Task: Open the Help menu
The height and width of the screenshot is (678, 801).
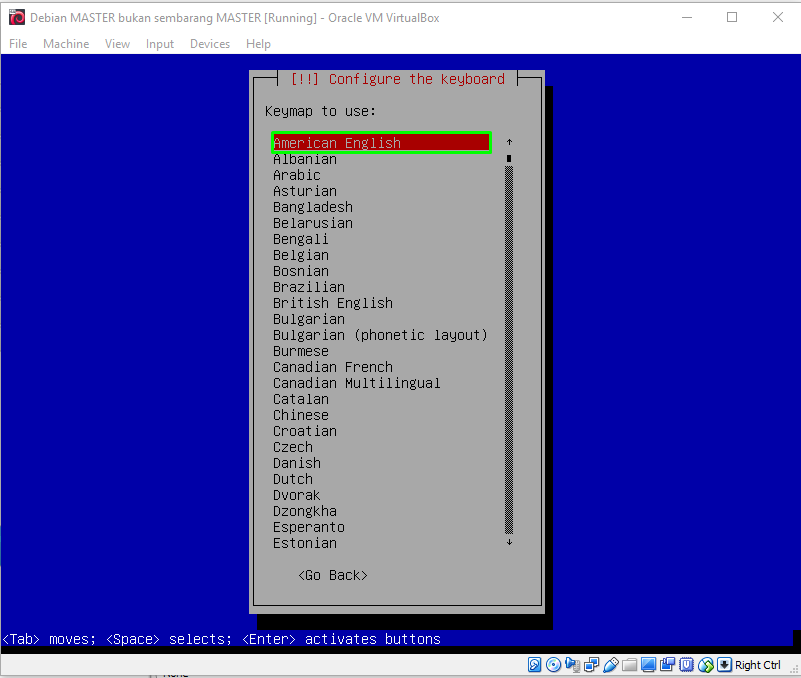Action: tap(258, 44)
